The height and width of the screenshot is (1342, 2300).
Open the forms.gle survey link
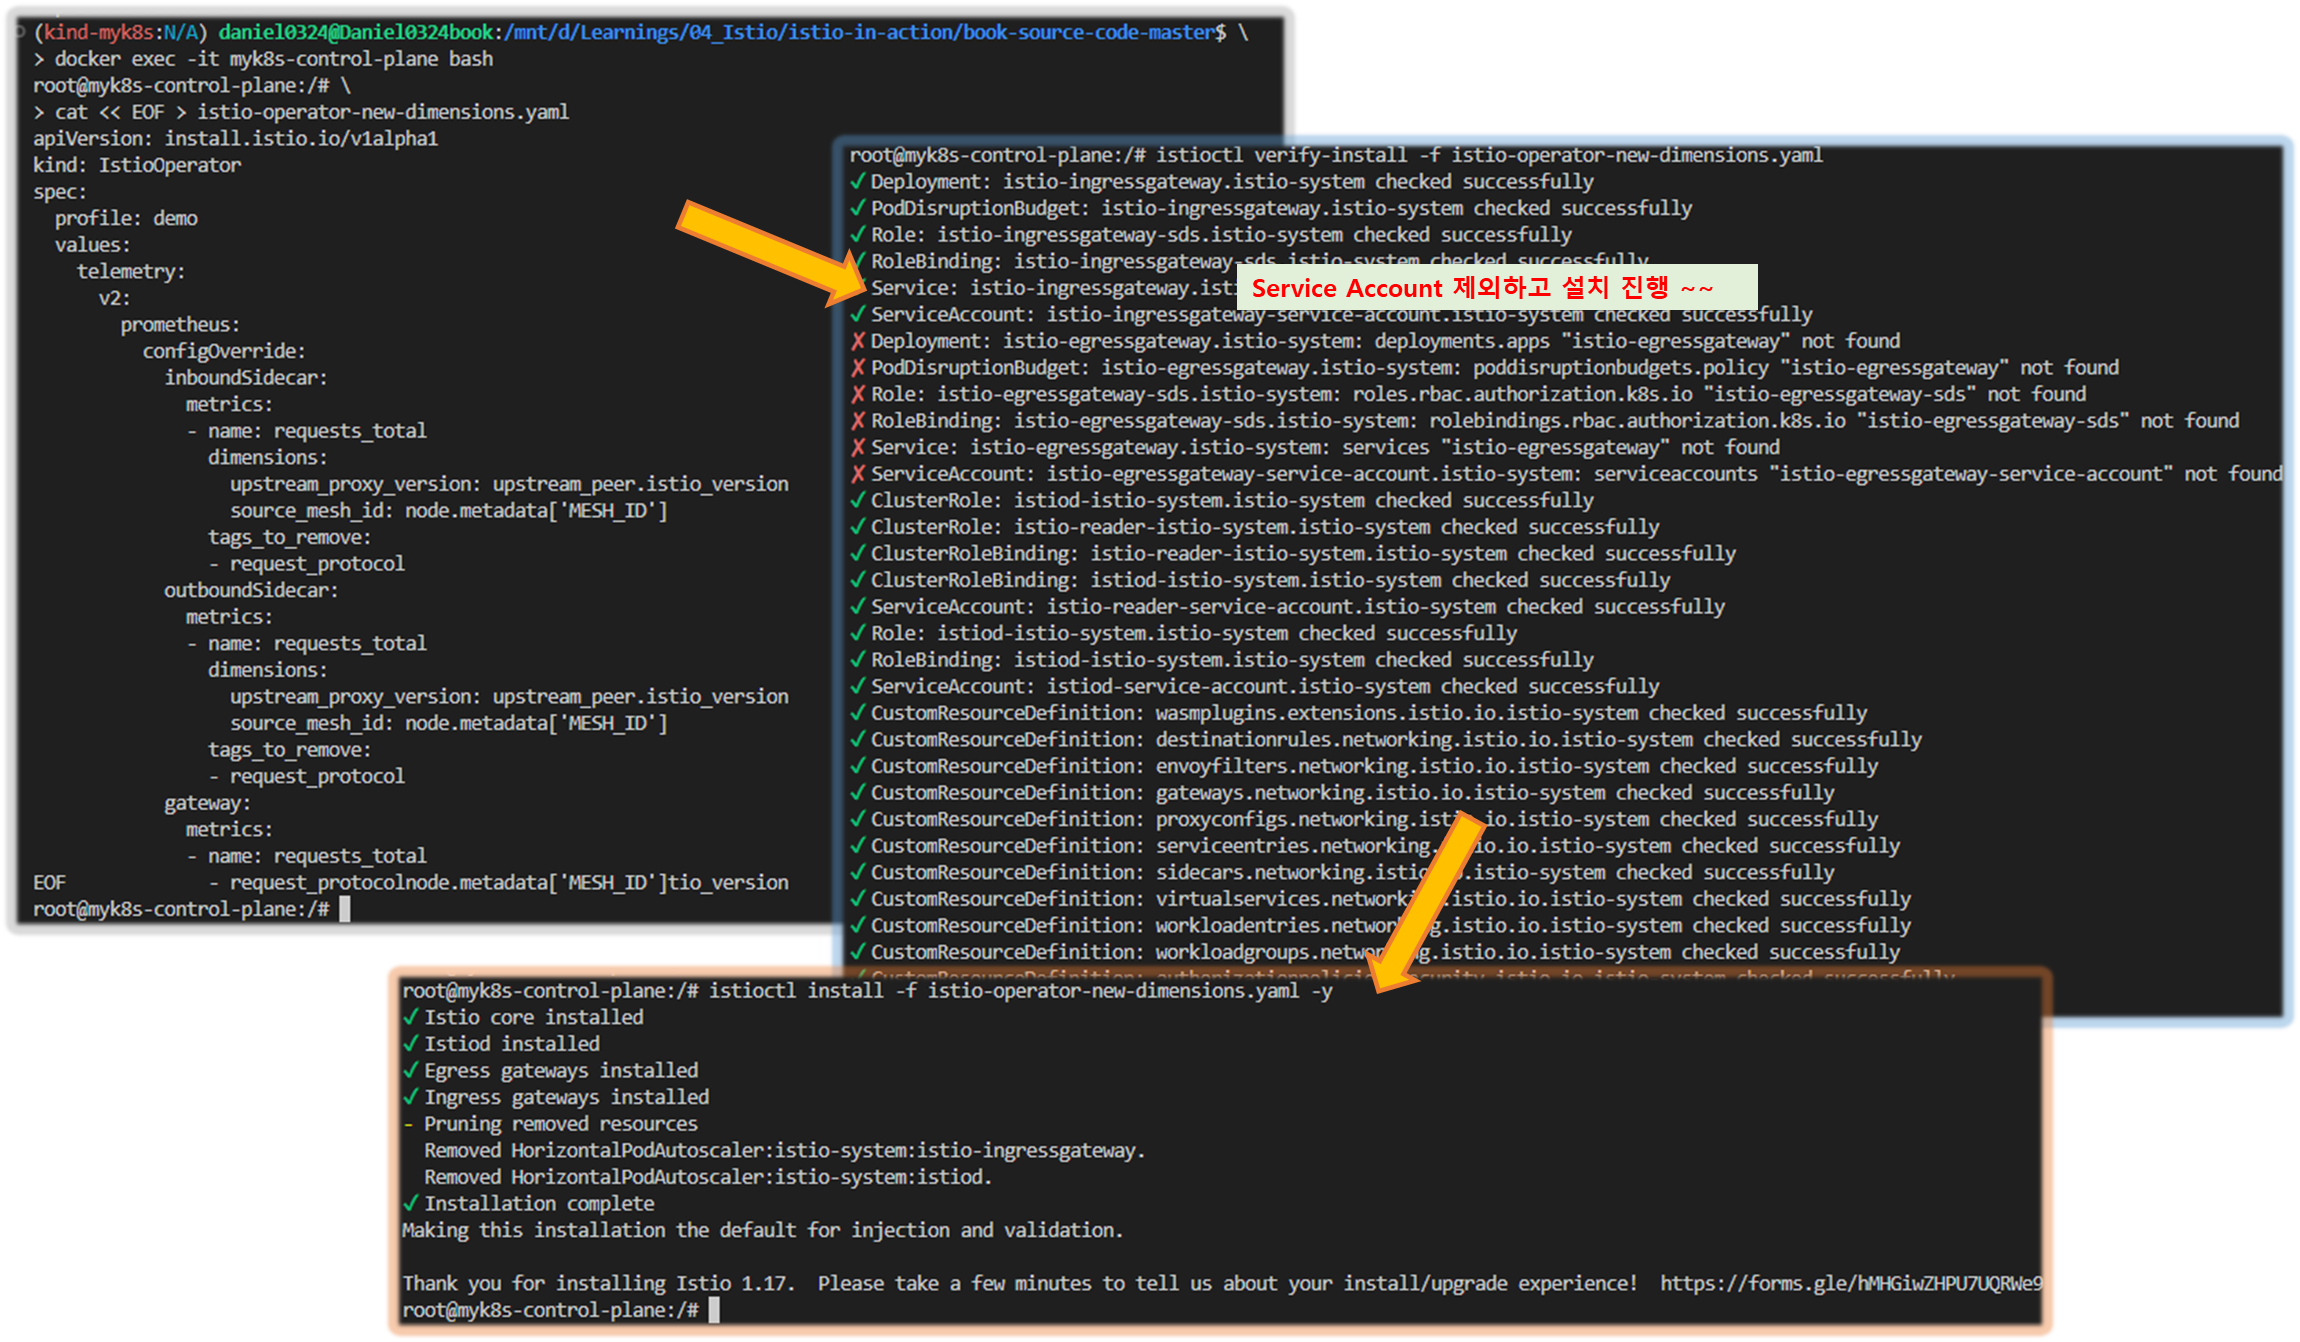coord(1850,1283)
